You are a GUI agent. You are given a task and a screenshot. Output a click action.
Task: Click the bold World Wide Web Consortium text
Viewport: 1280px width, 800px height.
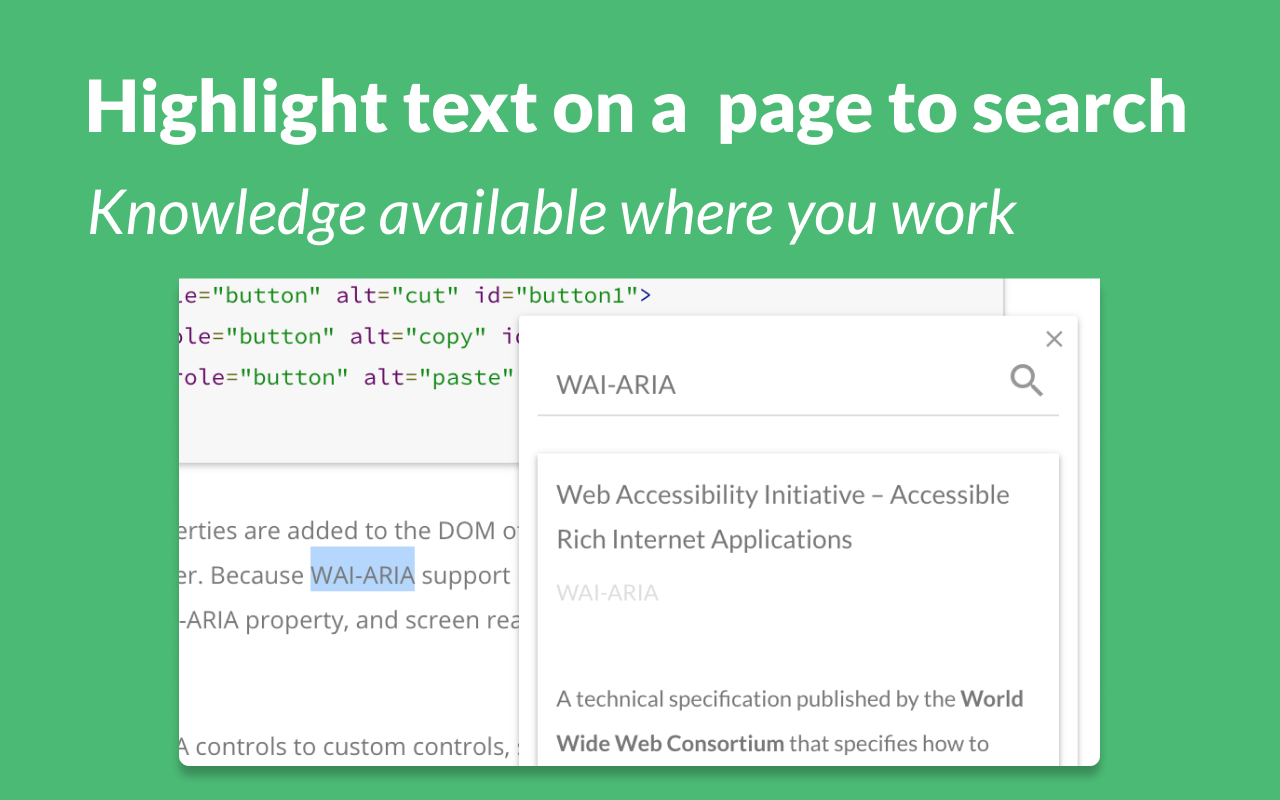click(x=790, y=721)
